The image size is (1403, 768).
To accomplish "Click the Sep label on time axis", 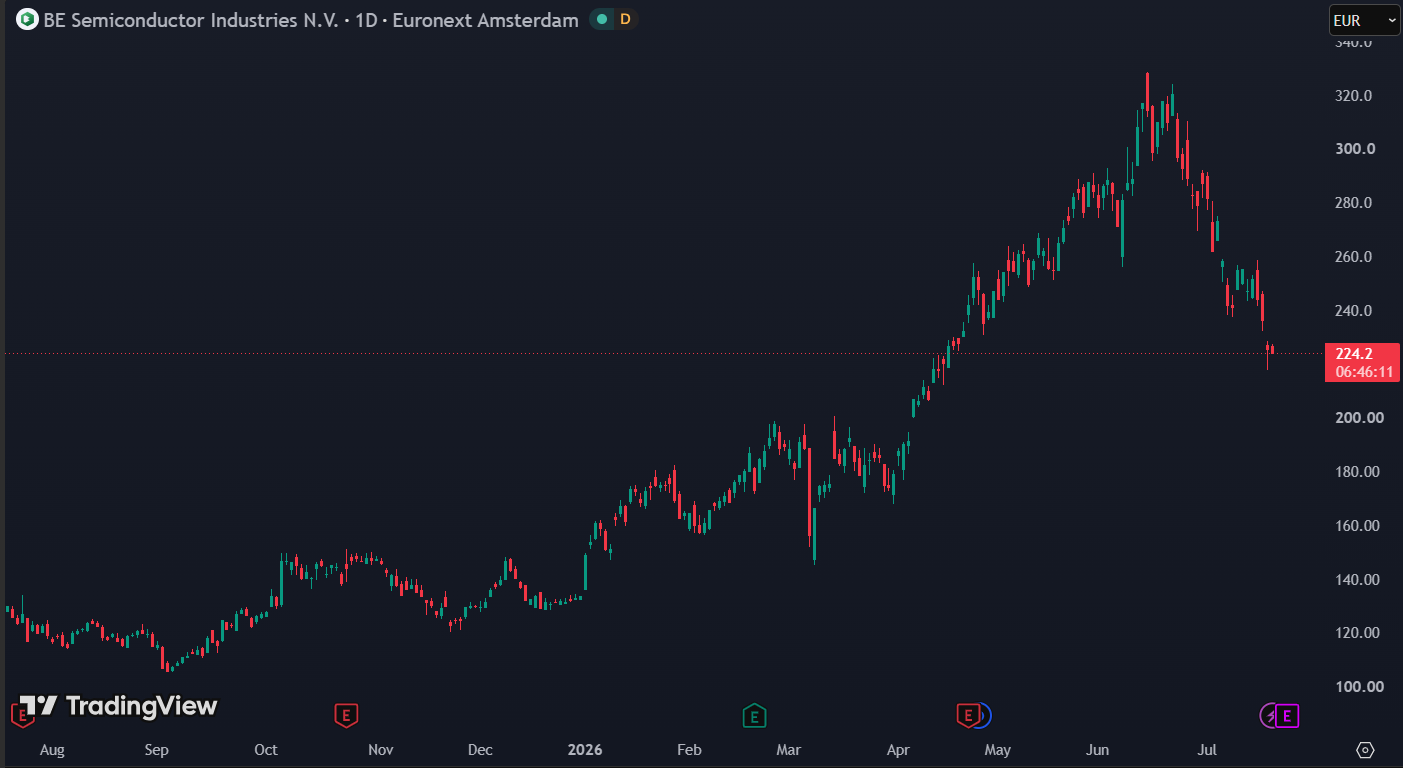I will click(x=156, y=750).
